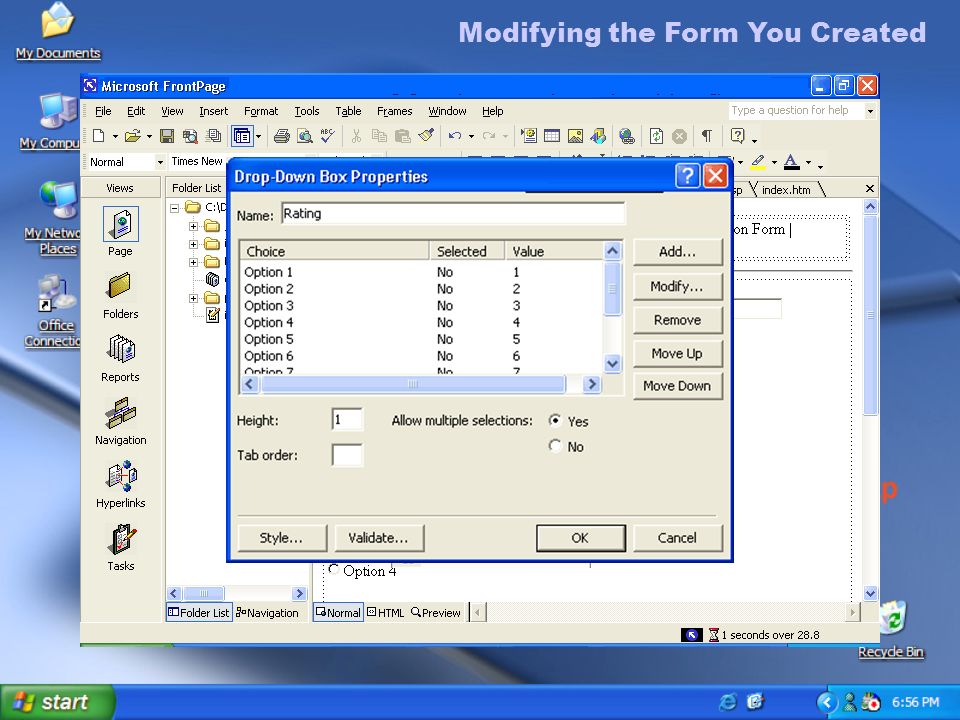Open the Page view in Views bar

click(120, 231)
